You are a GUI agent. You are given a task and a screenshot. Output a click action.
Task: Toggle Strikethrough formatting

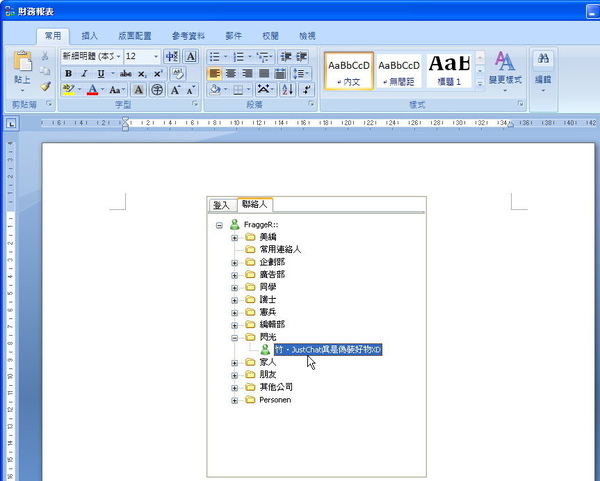126,73
